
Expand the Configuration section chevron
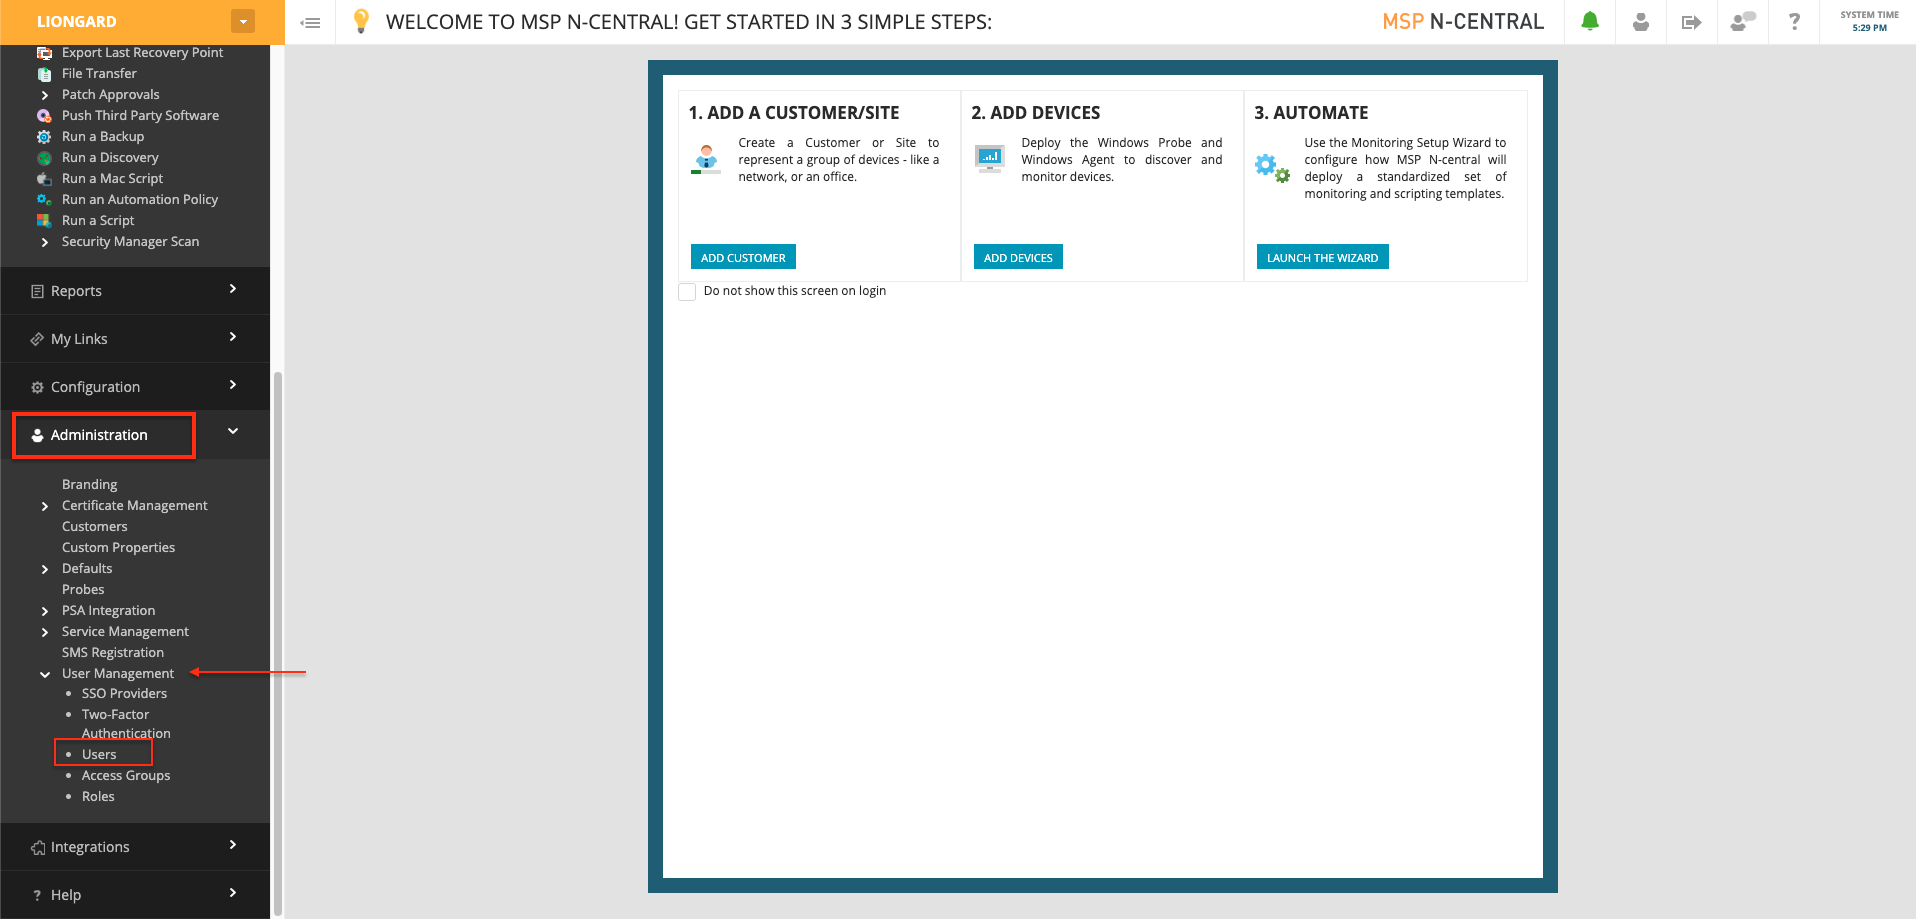click(x=233, y=385)
